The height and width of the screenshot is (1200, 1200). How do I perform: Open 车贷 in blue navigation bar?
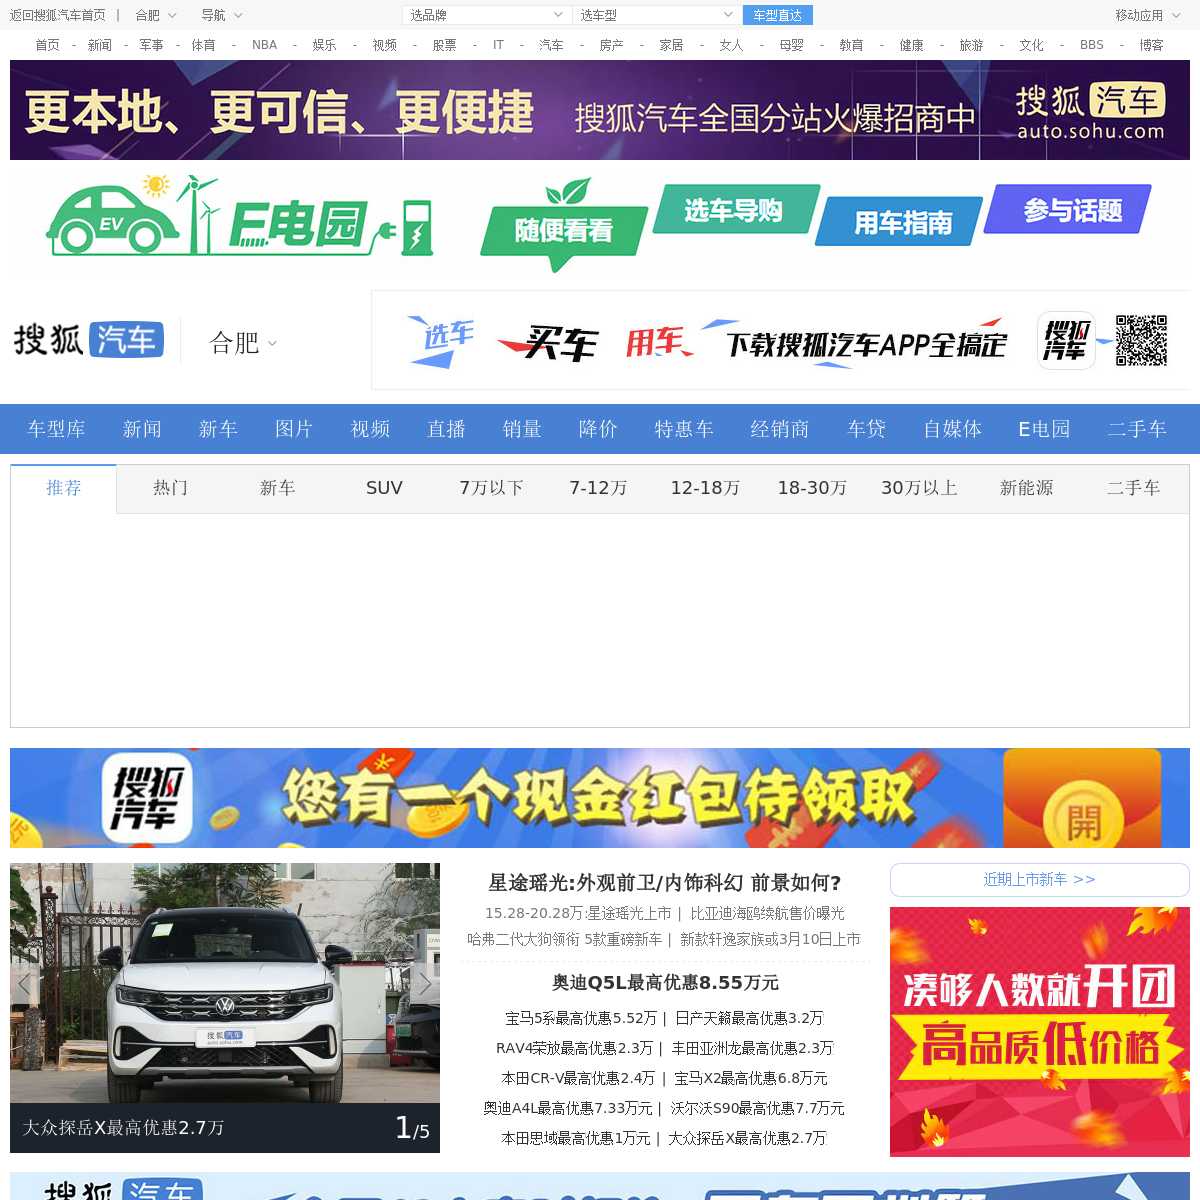point(866,429)
